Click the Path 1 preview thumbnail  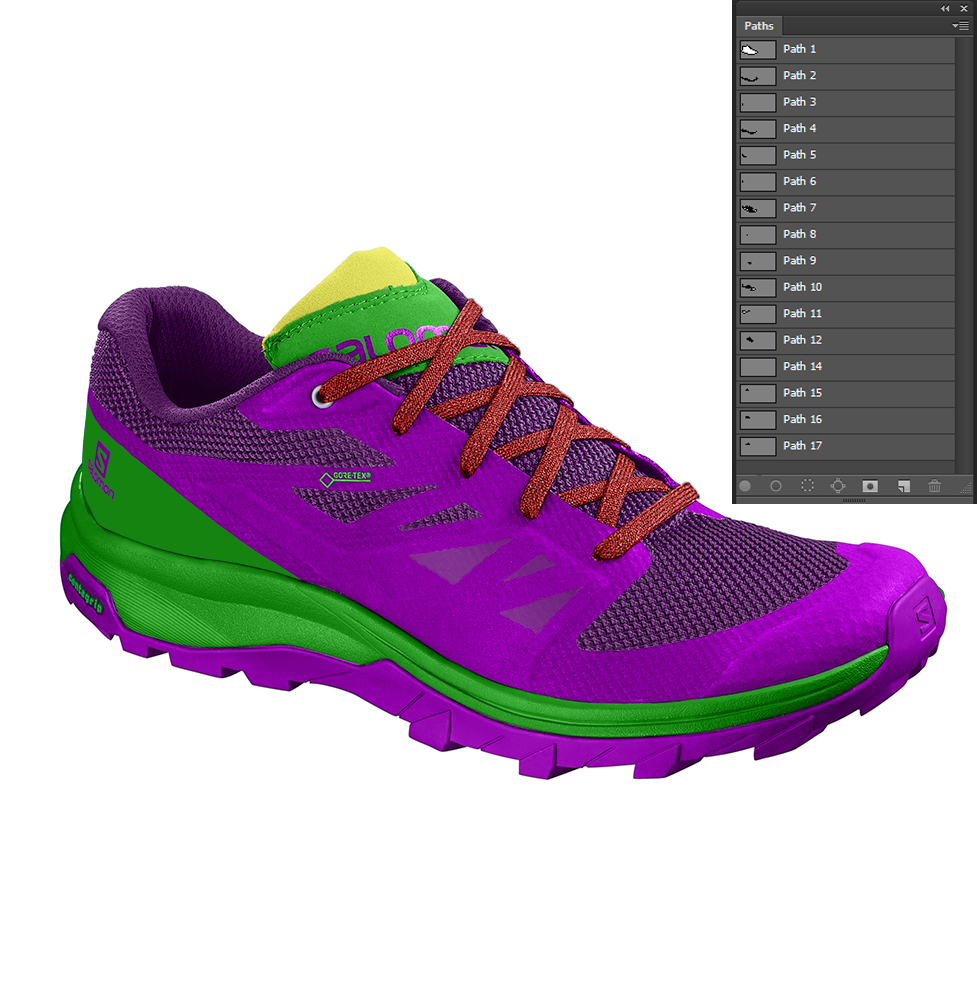[757, 49]
